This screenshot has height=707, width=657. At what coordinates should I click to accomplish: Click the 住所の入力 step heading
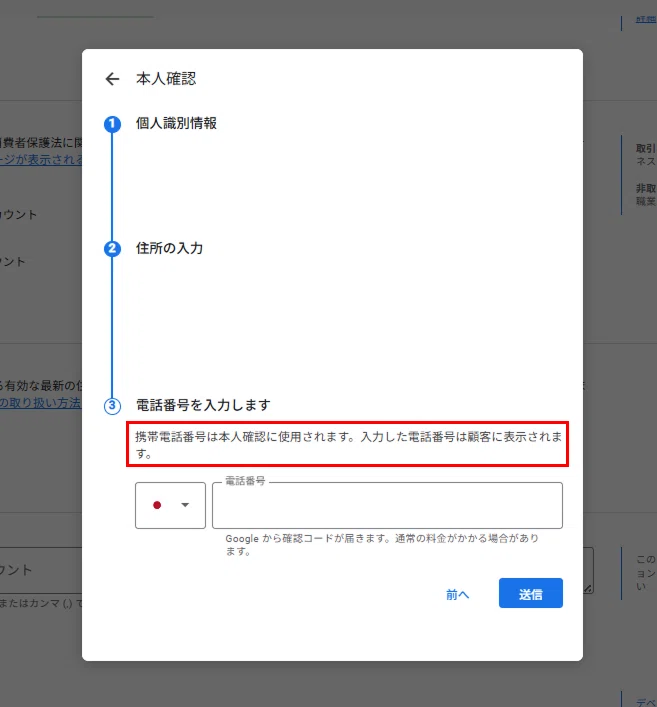tap(170, 248)
